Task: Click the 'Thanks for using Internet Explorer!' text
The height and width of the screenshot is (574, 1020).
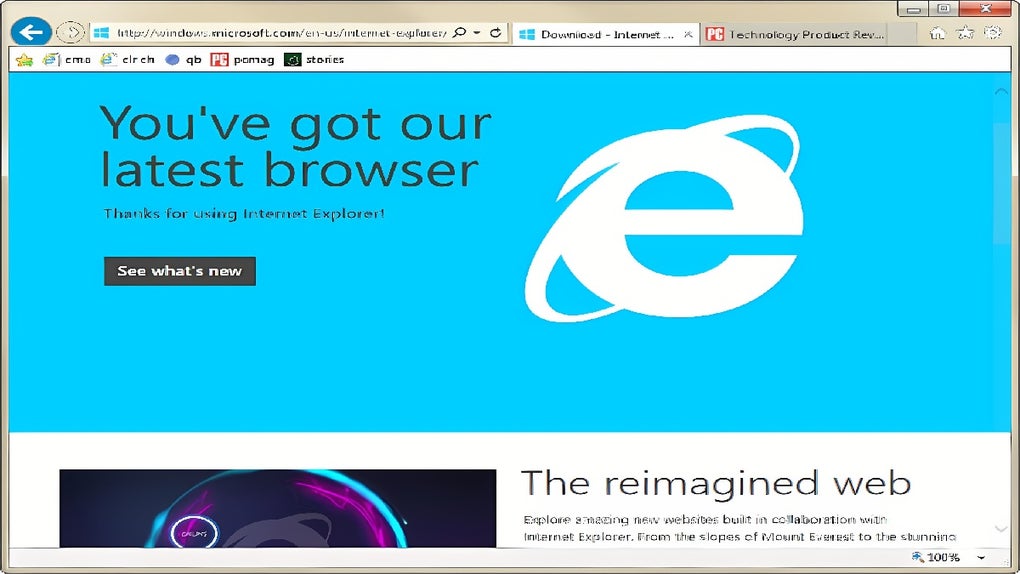Action: point(244,213)
